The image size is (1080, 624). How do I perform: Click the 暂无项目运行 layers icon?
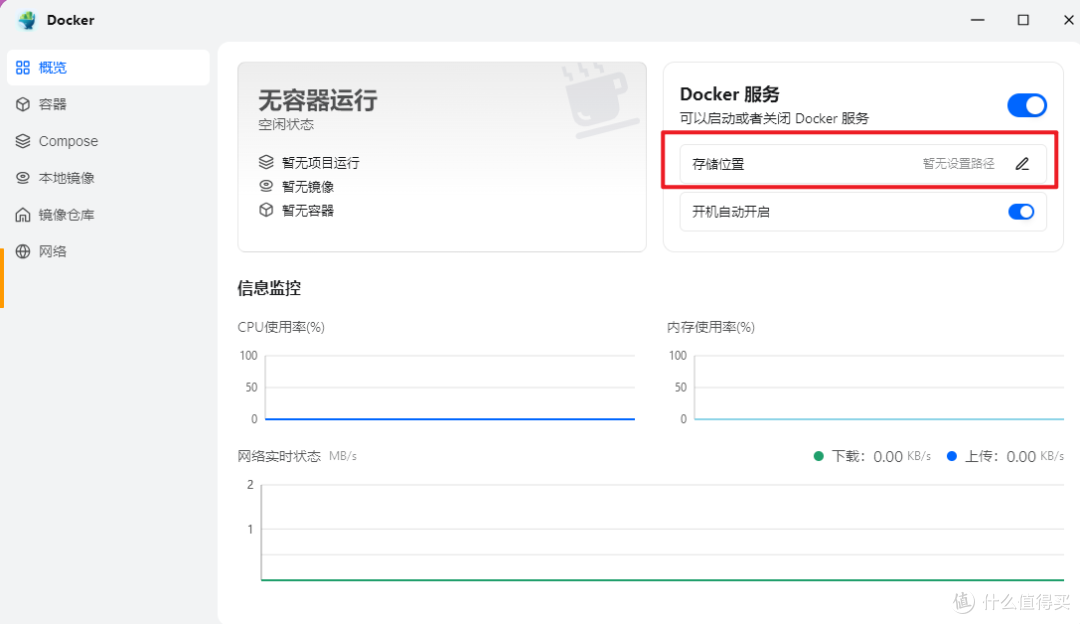266,162
